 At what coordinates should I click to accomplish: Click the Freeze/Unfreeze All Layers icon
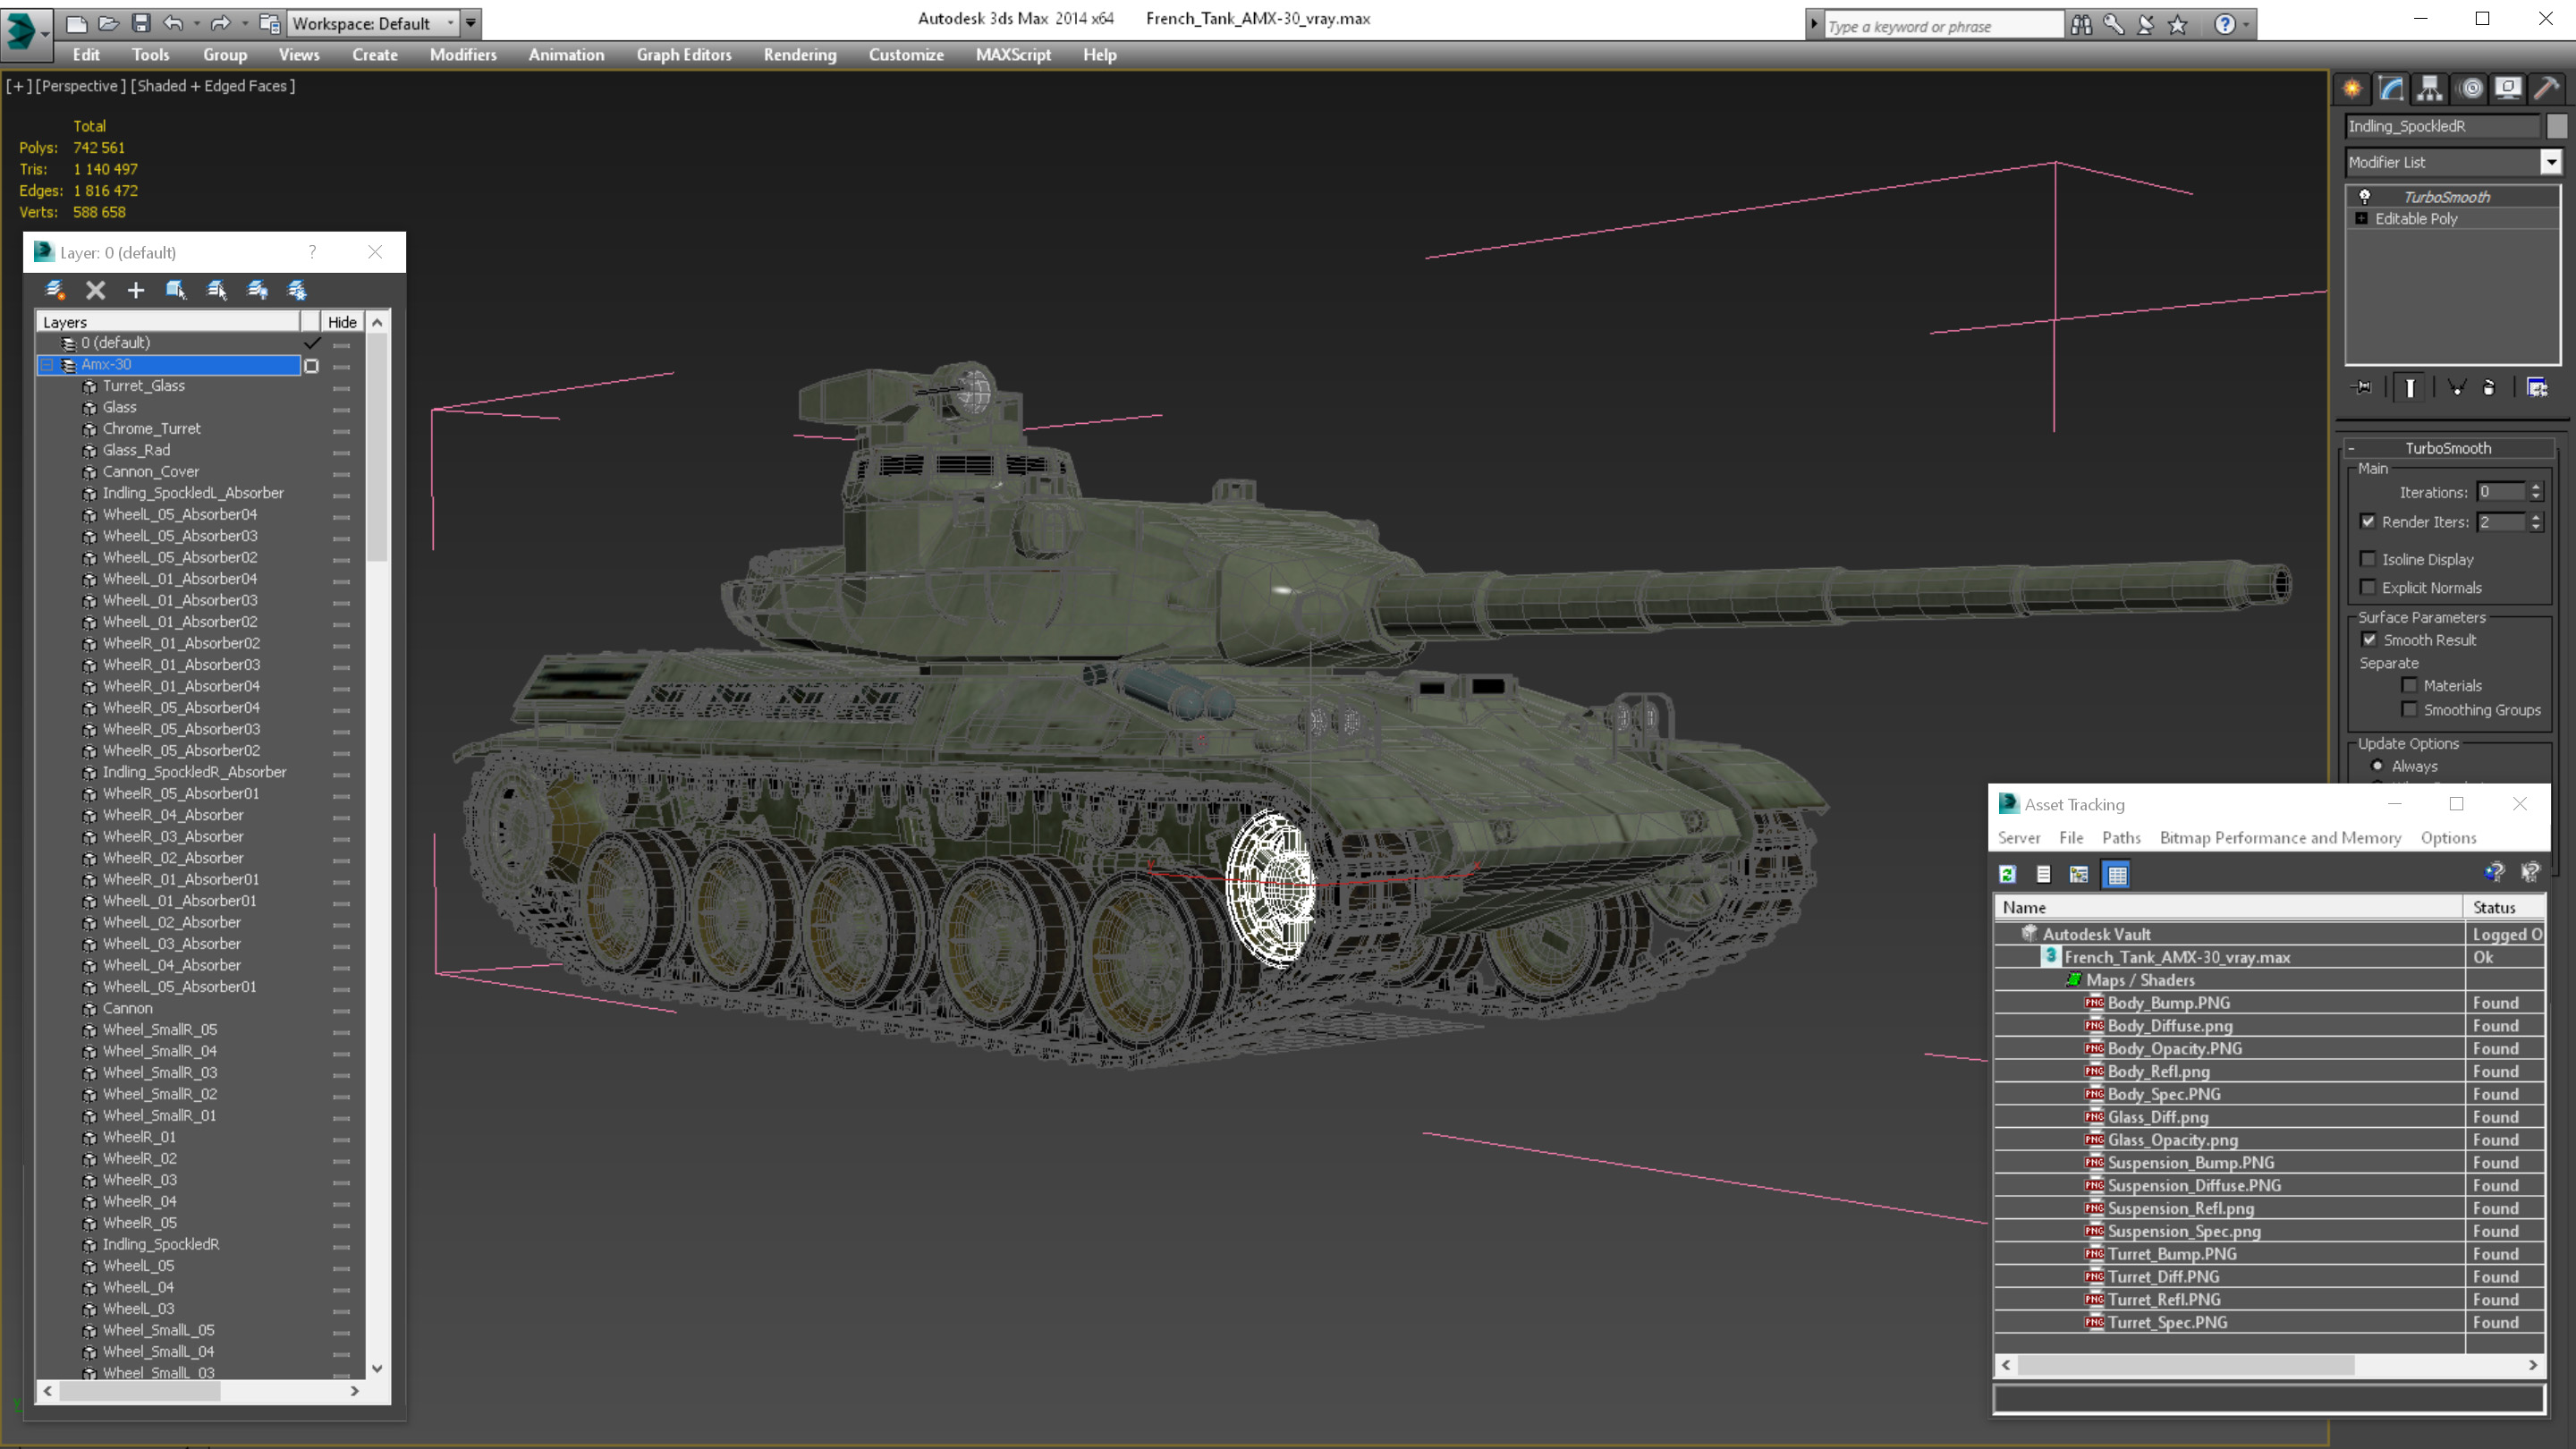point(297,290)
